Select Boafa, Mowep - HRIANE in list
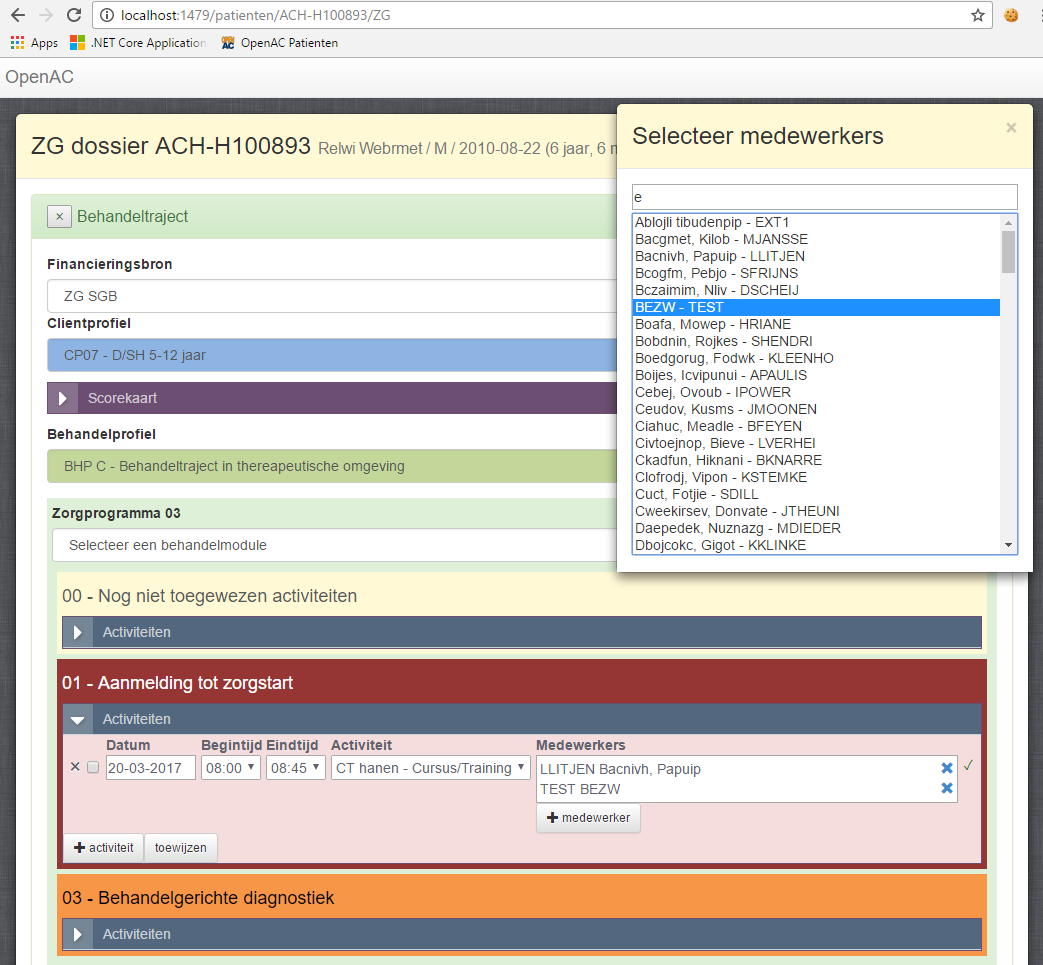Screen dimensions: 1043x965 pos(713,324)
